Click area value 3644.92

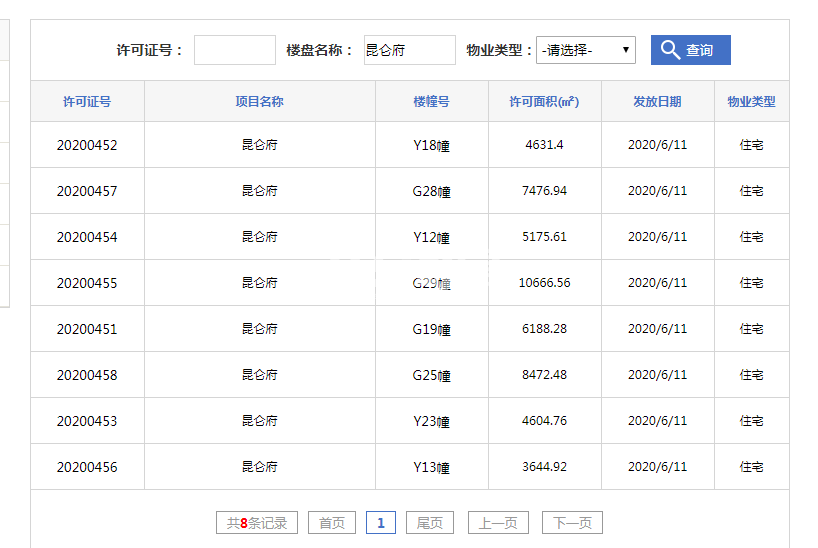(544, 466)
